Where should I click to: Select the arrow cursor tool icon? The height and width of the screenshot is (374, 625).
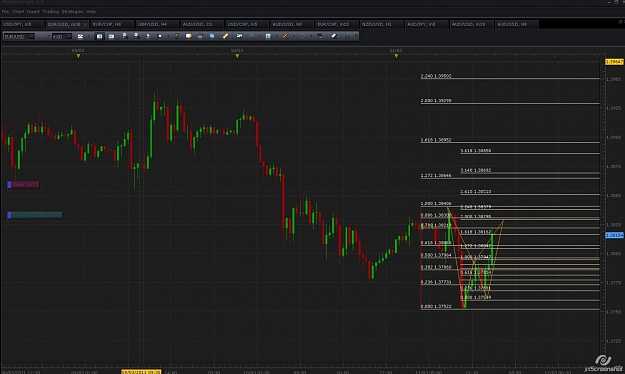pyautogui.click(x=148, y=36)
